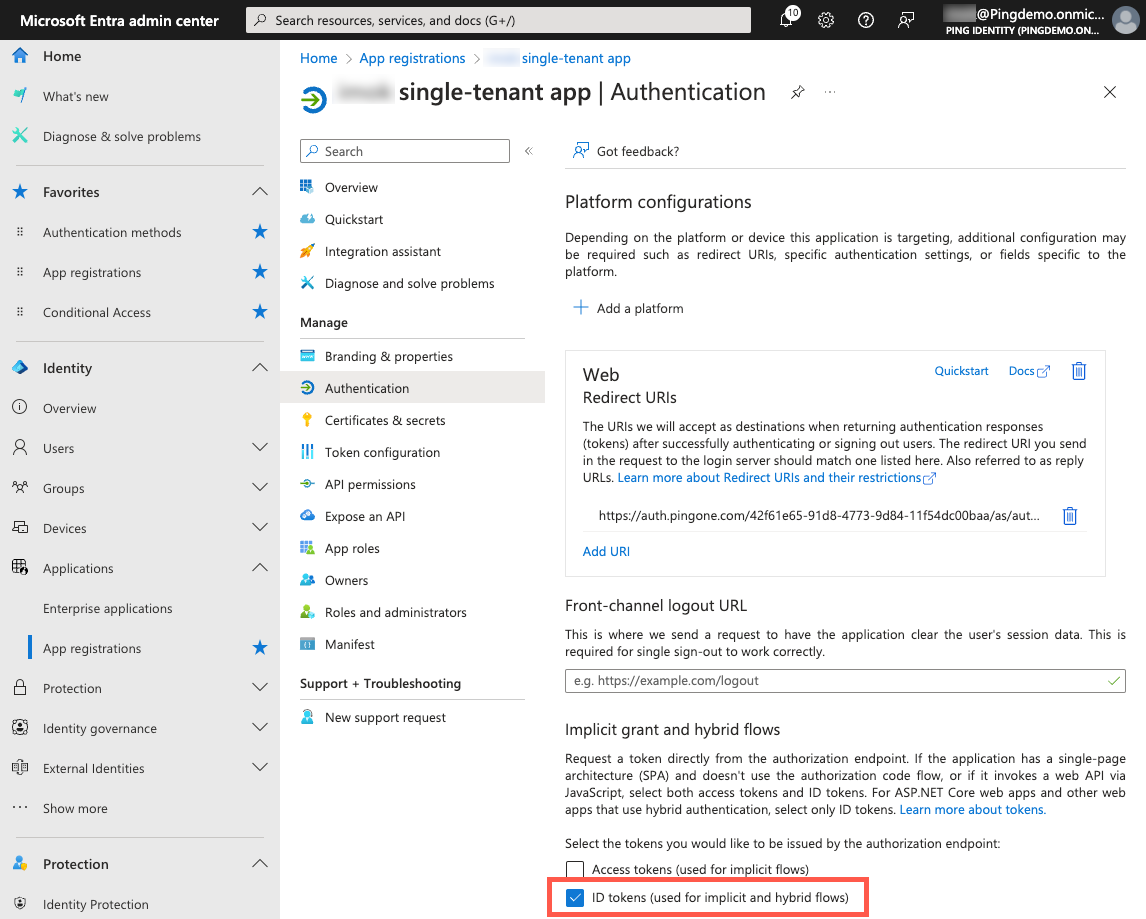Click the Send feedback icon in top bar
Image resolution: width=1146 pixels, height=919 pixels.
click(905, 20)
